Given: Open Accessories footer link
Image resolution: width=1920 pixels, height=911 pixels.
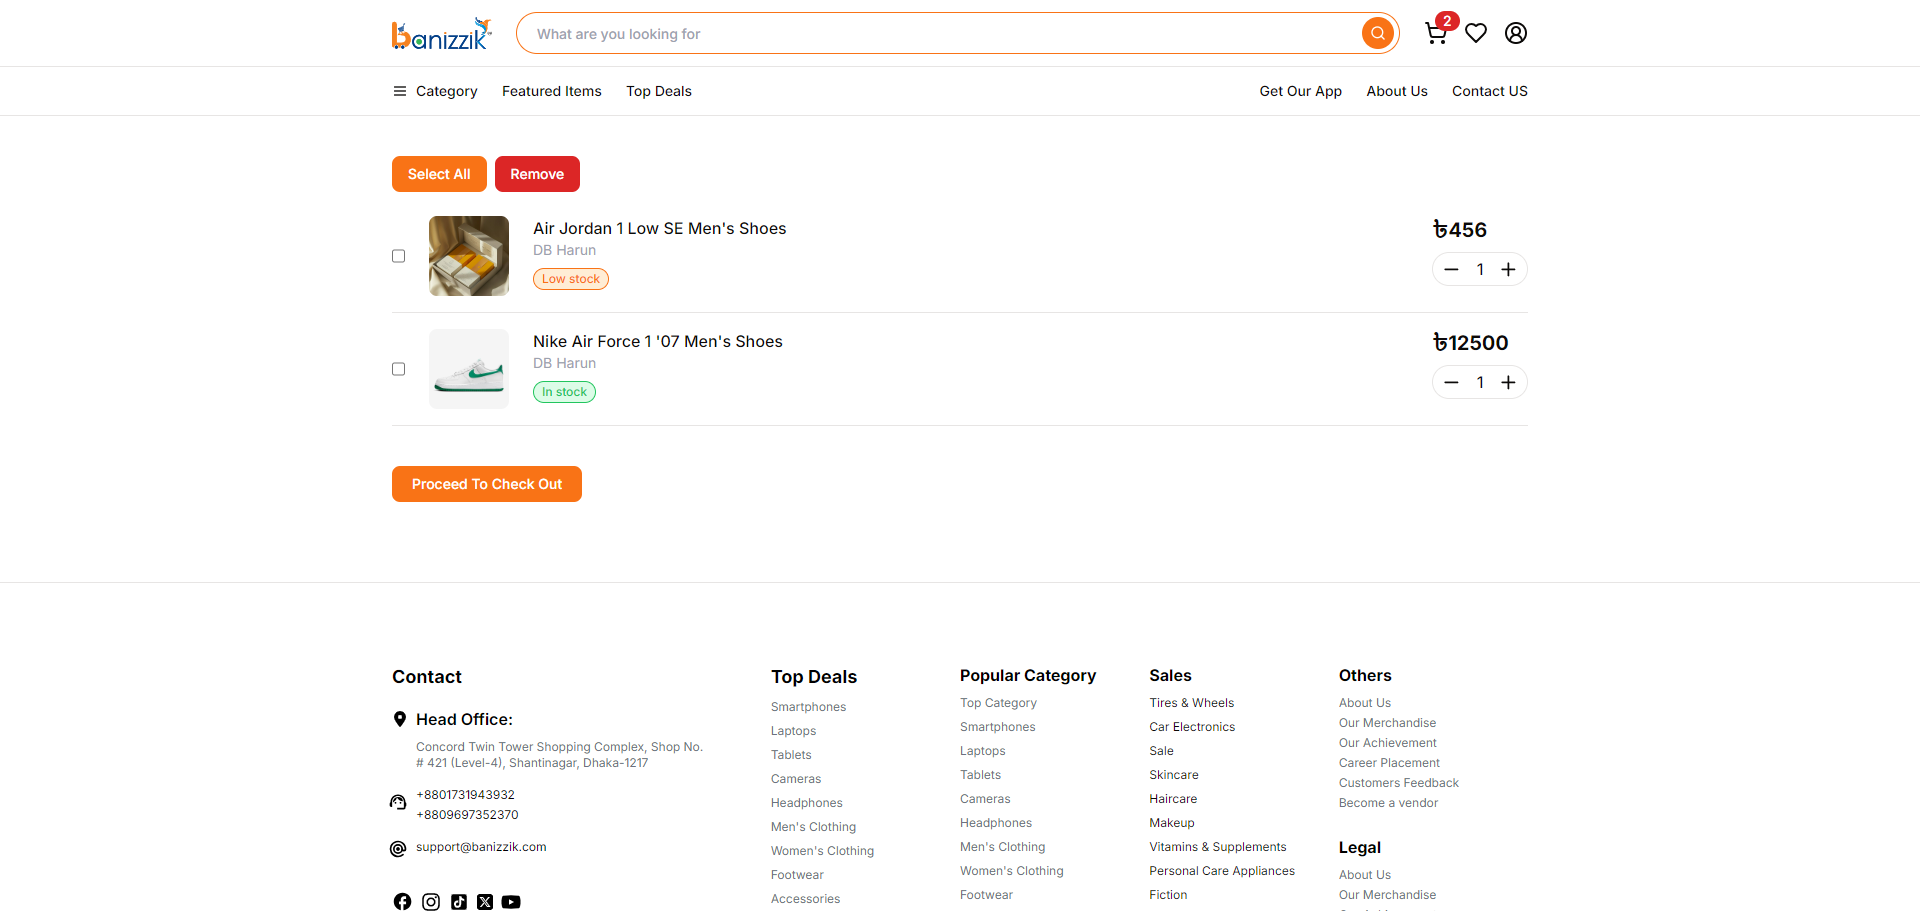Looking at the screenshot, I should (x=805, y=899).
